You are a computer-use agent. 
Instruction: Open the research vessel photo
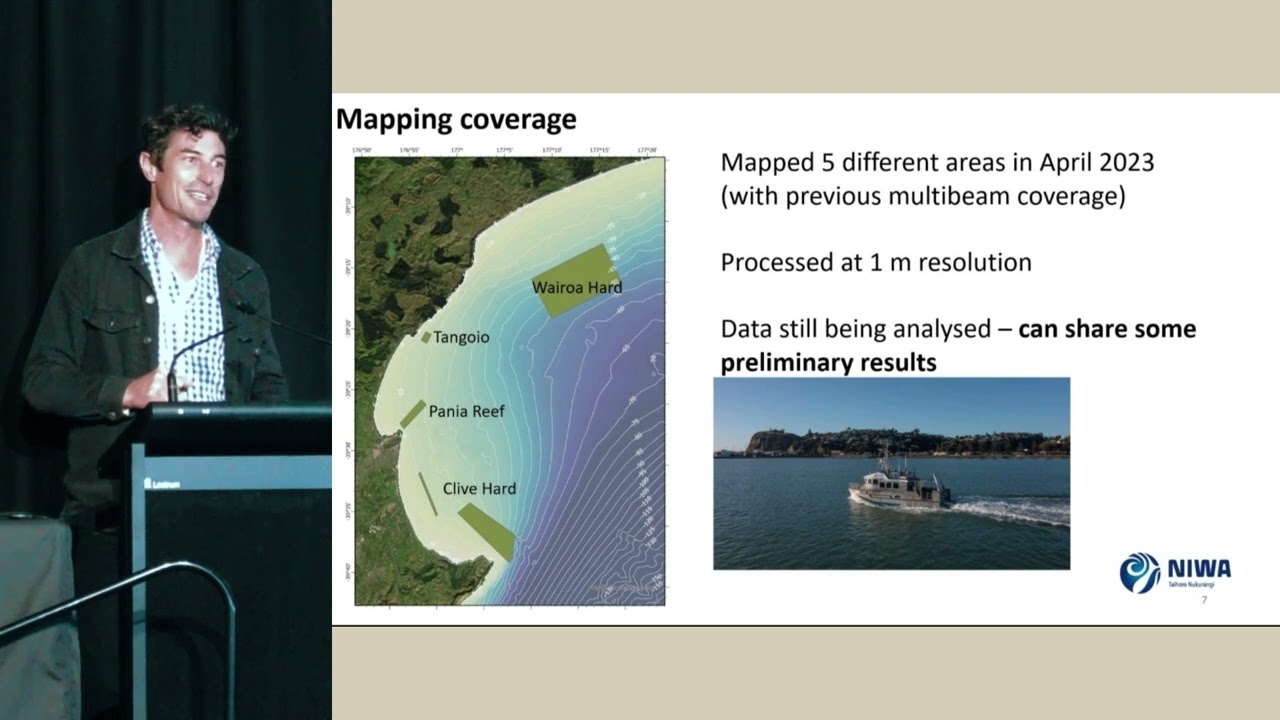click(891, 473)
